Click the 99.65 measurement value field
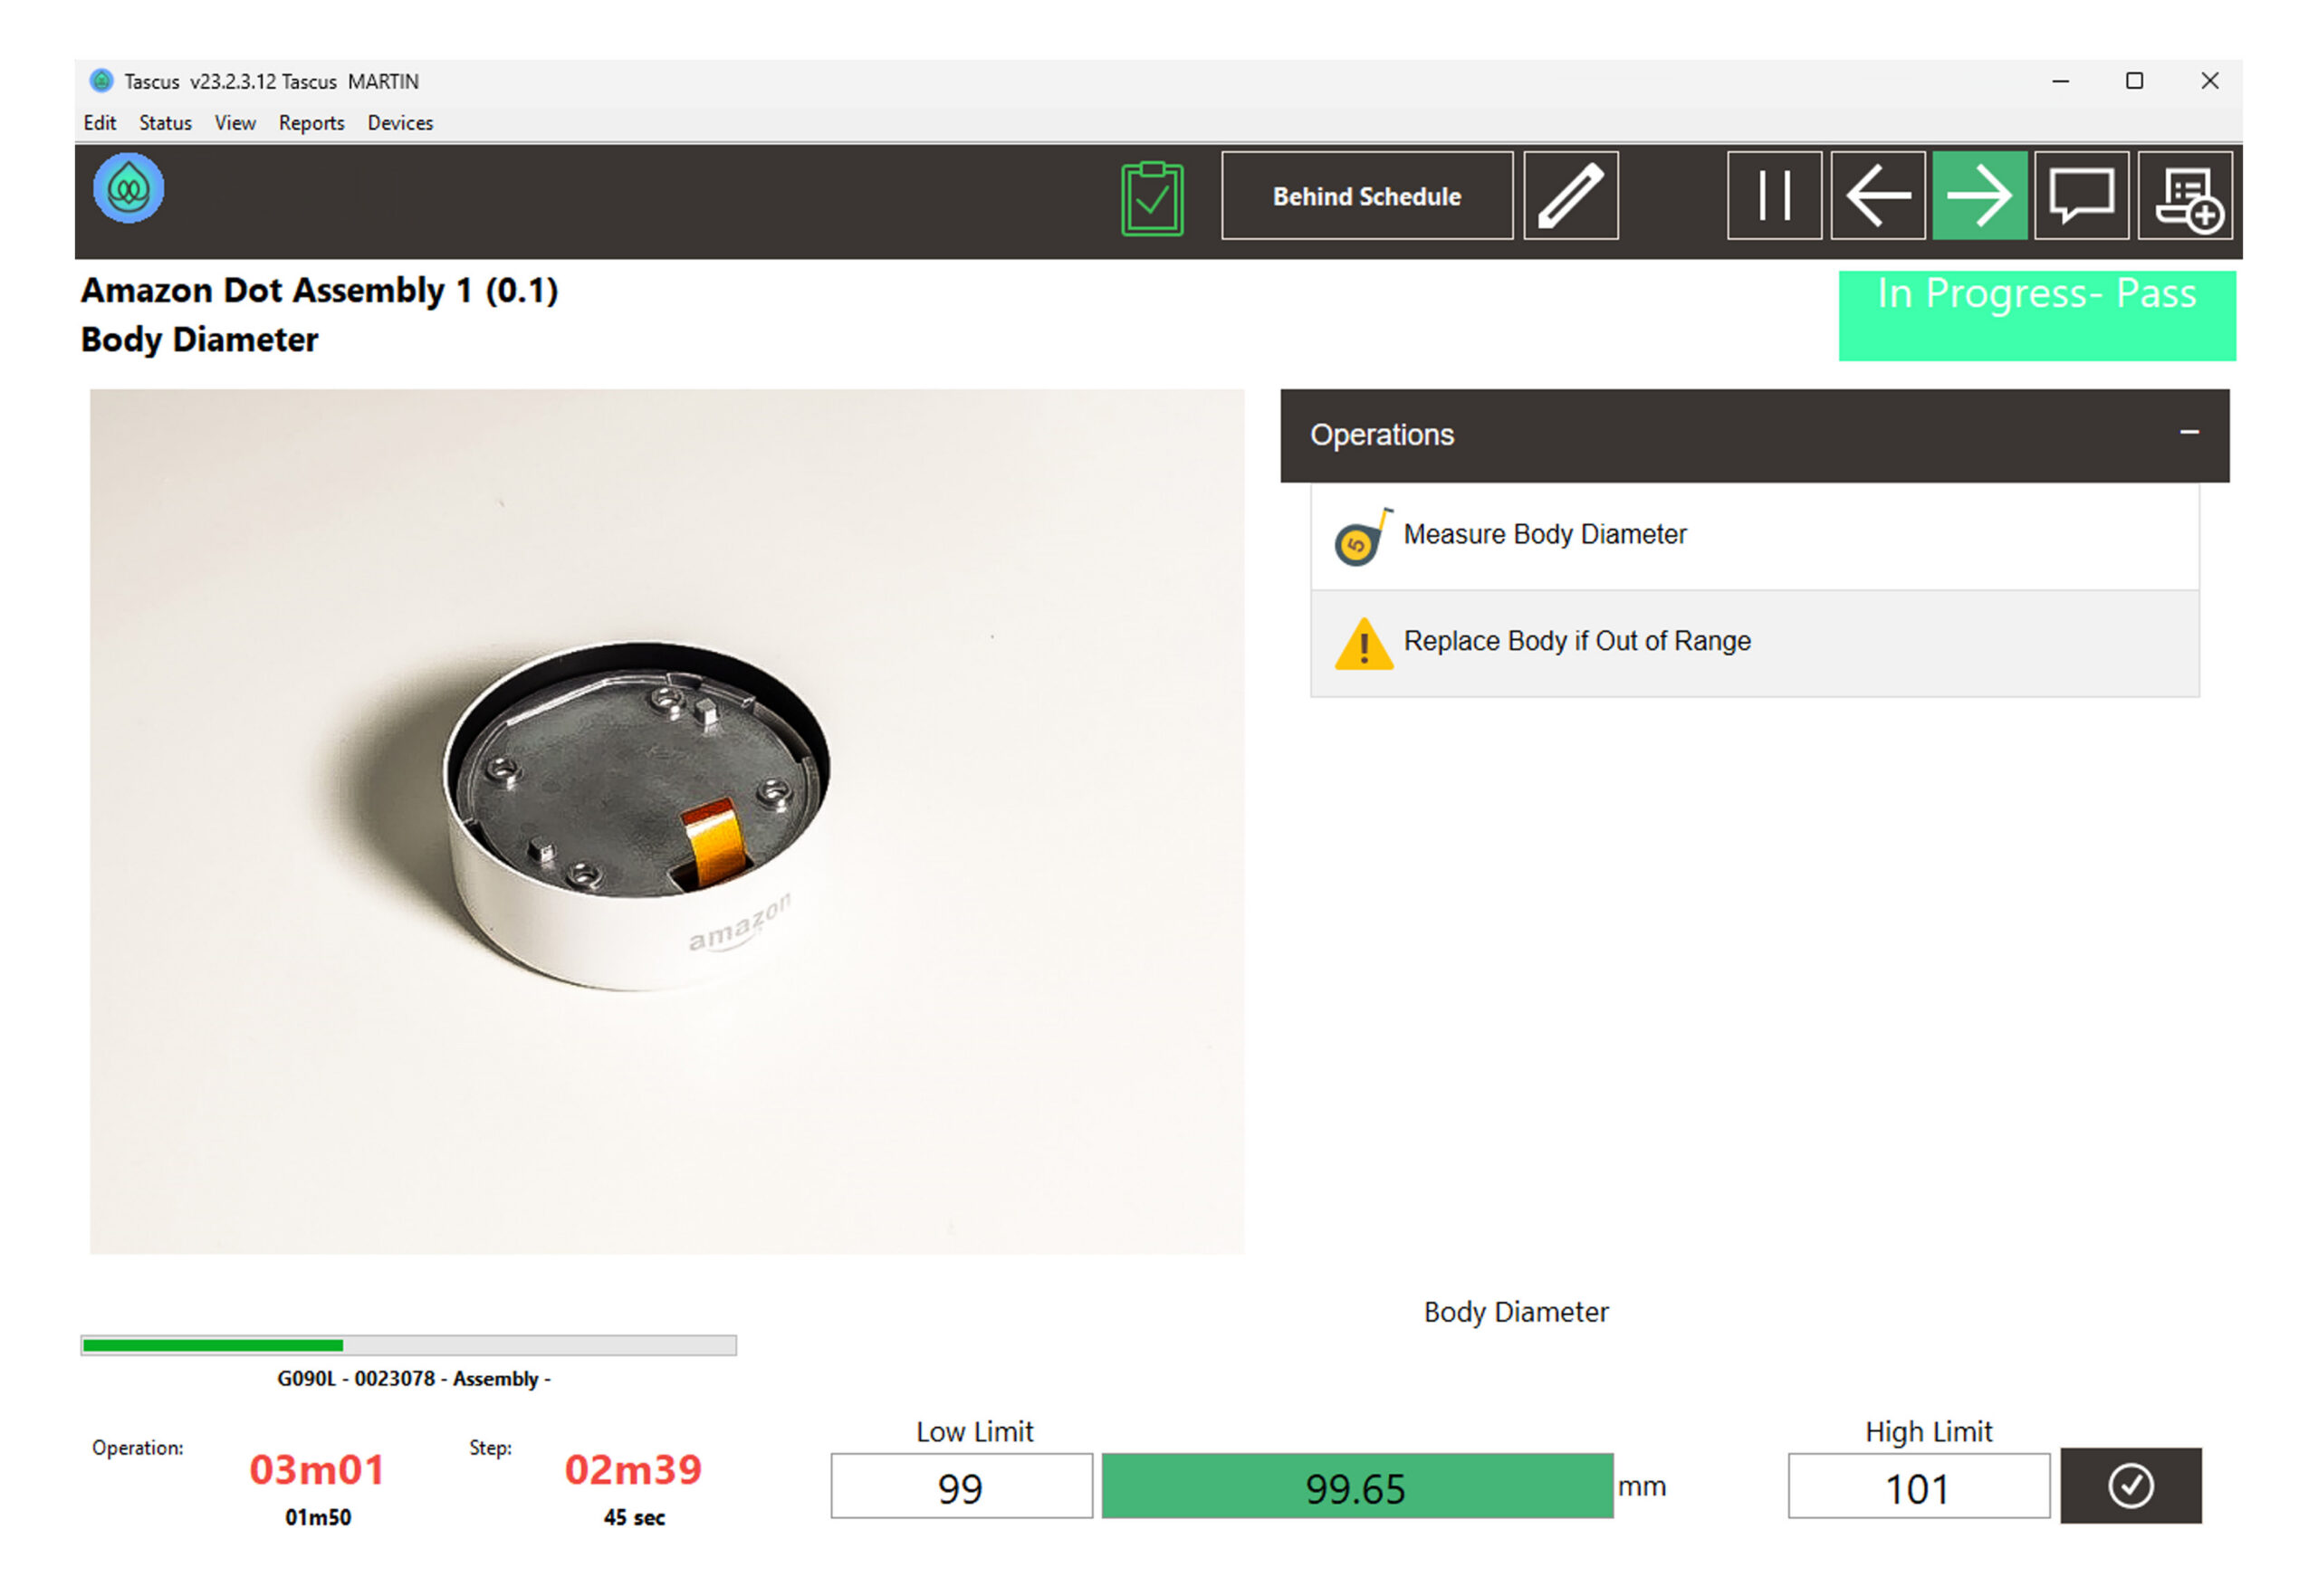 [1356, 1486]
